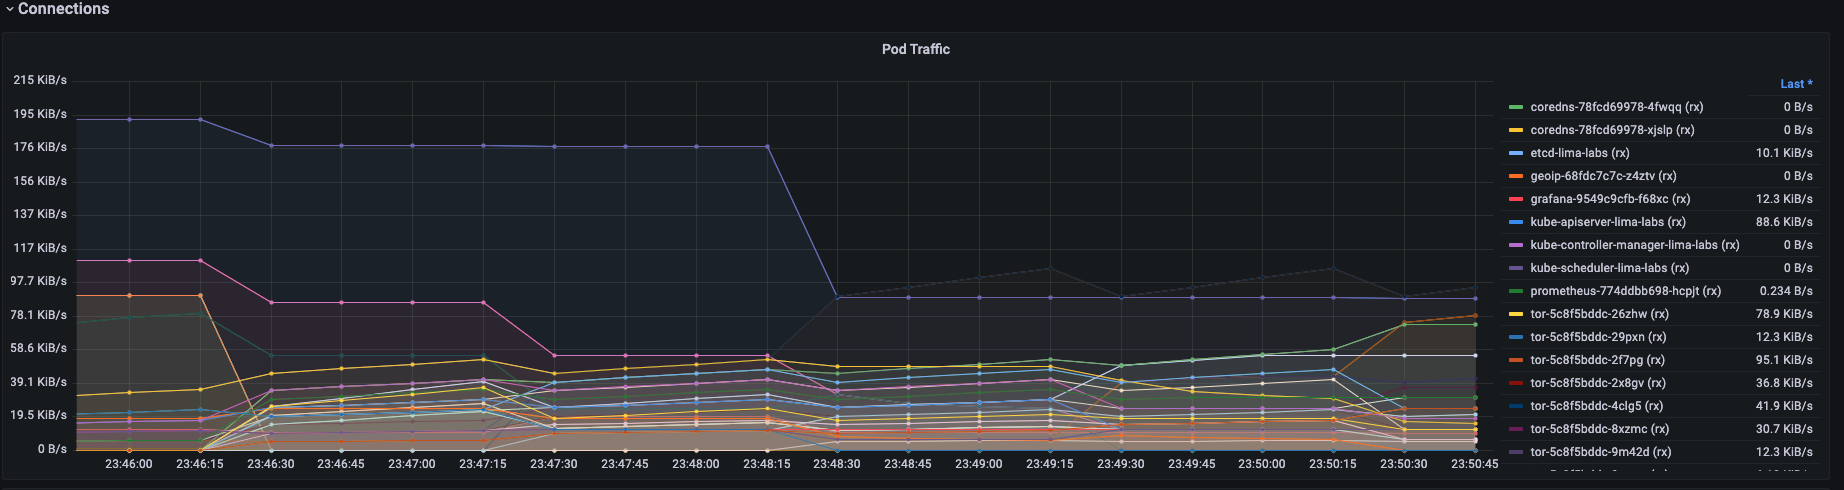Change tor-5c8f5bddc-9m42d swatch color

(x=1516, y=452)
